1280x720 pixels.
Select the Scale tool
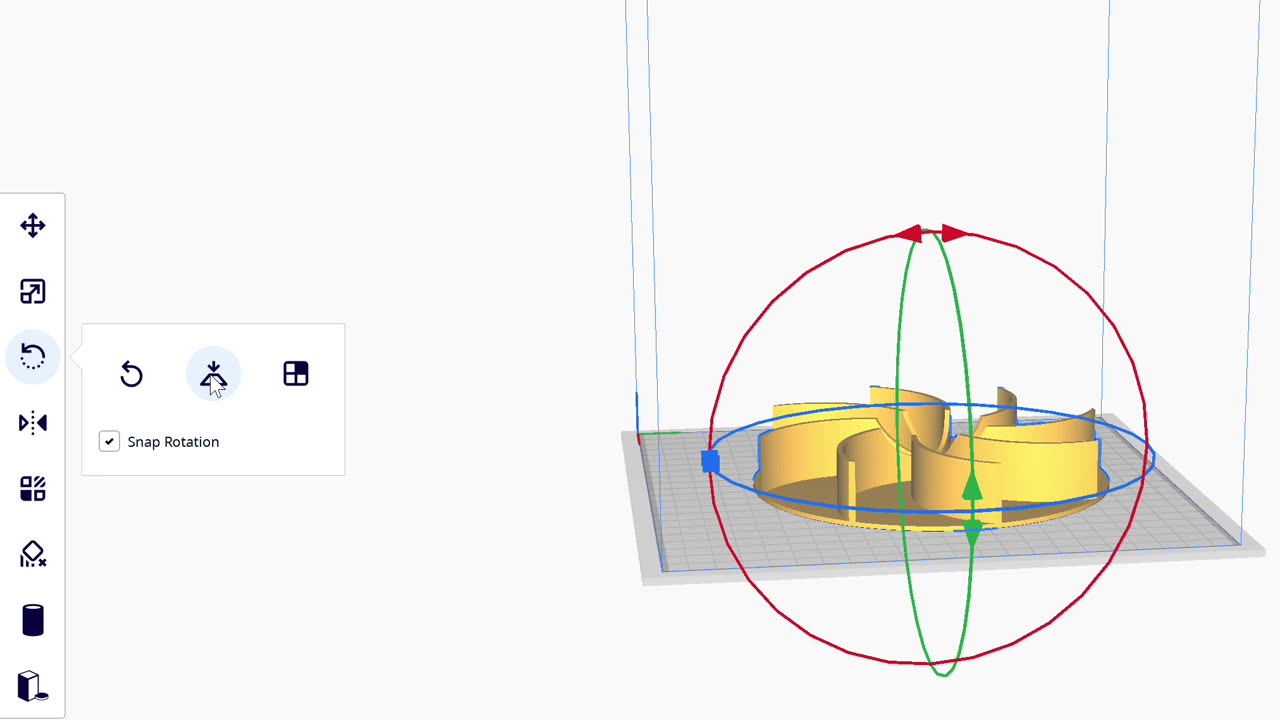(33, 292)
